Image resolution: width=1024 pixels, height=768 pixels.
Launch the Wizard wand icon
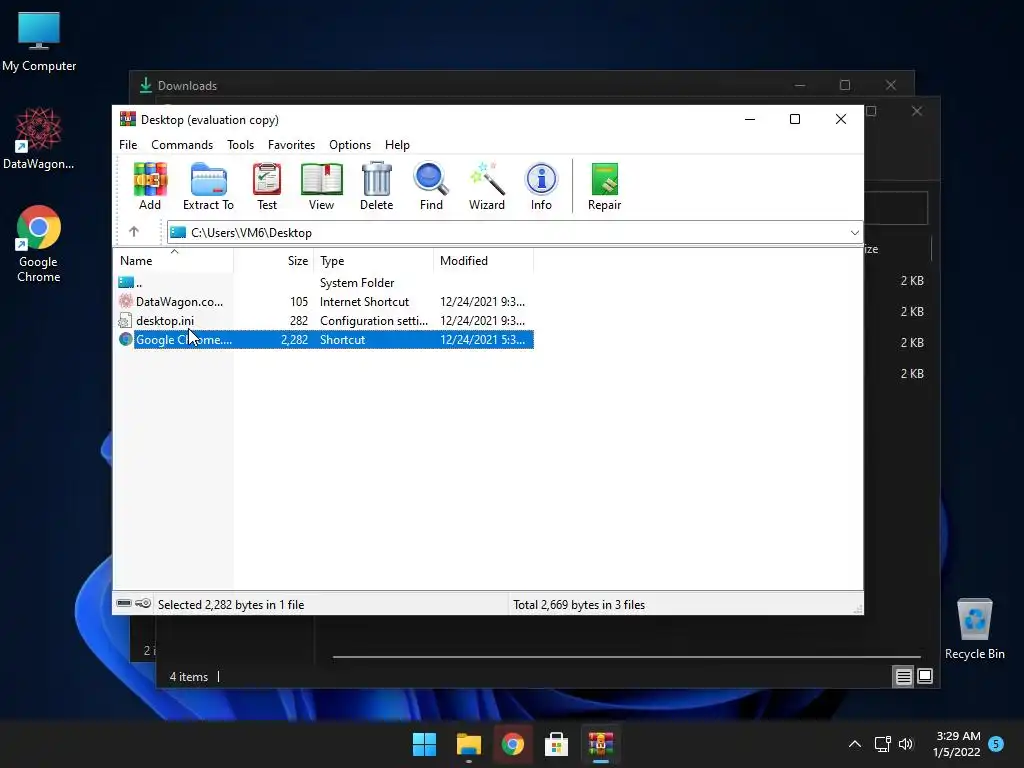487,180
